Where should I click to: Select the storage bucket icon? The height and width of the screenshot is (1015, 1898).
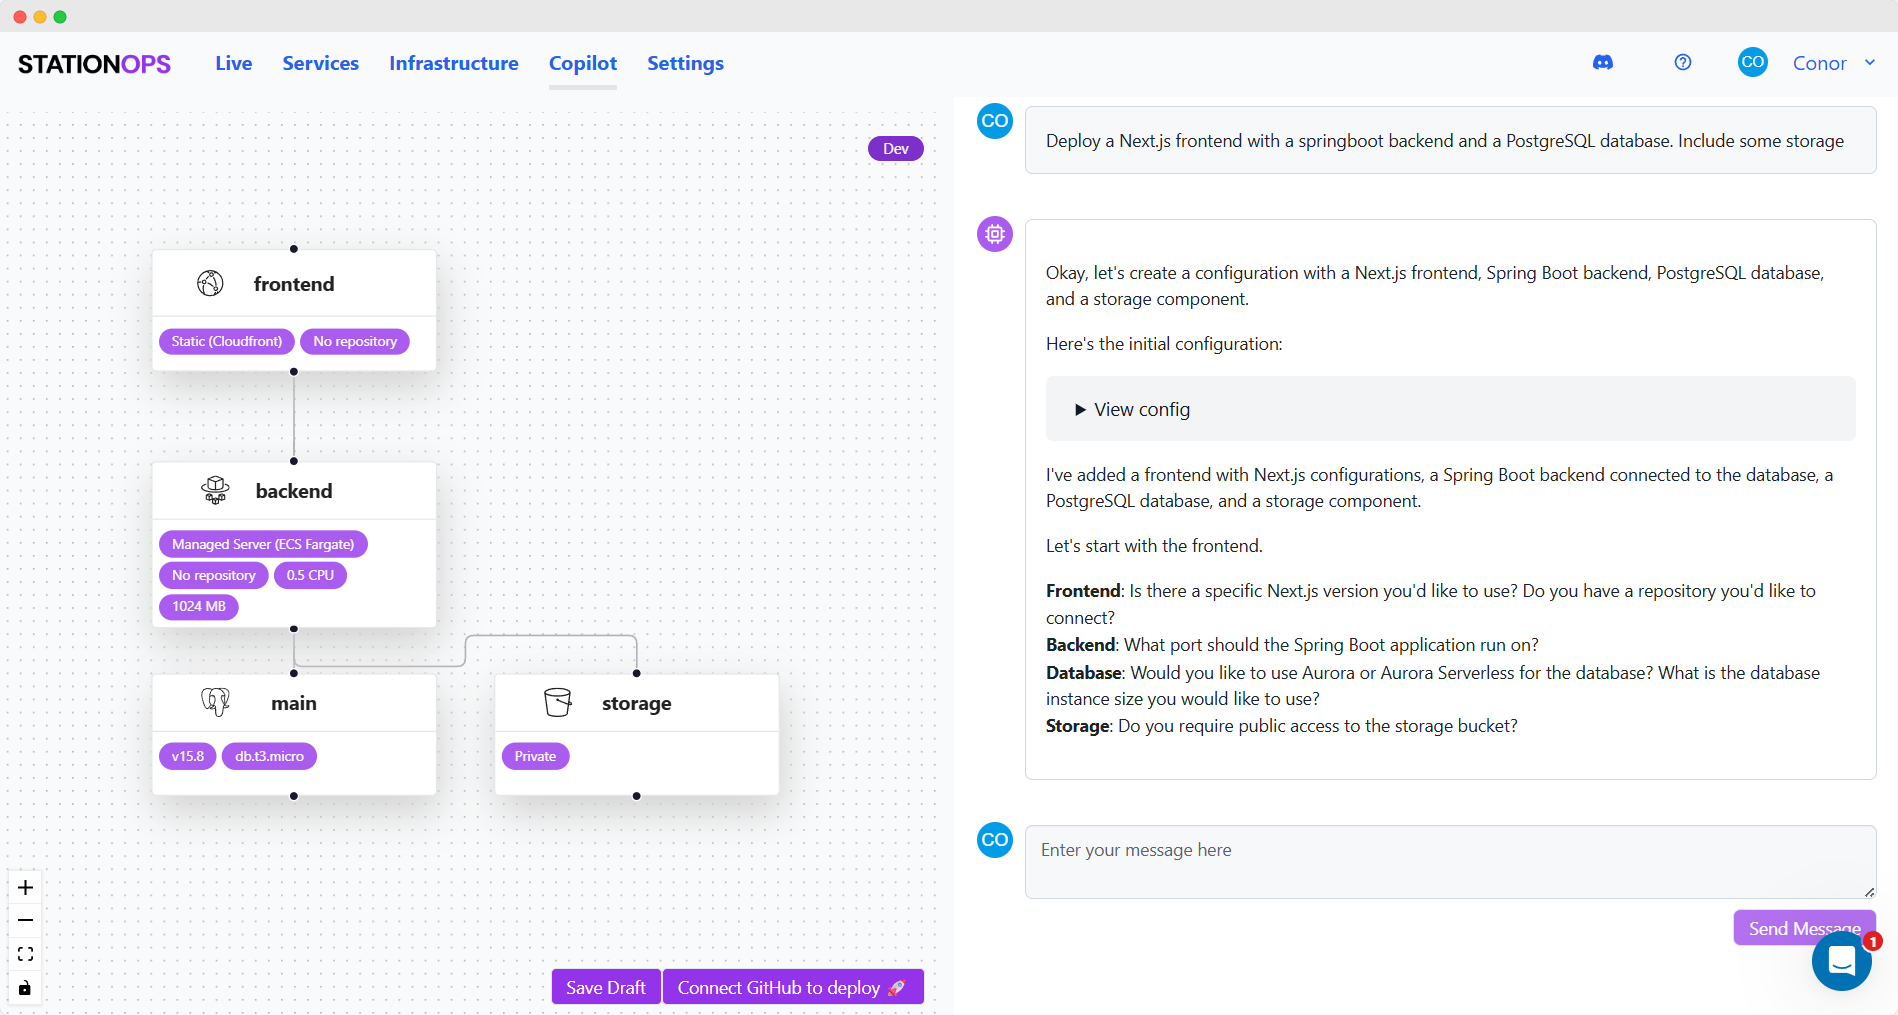558,702
